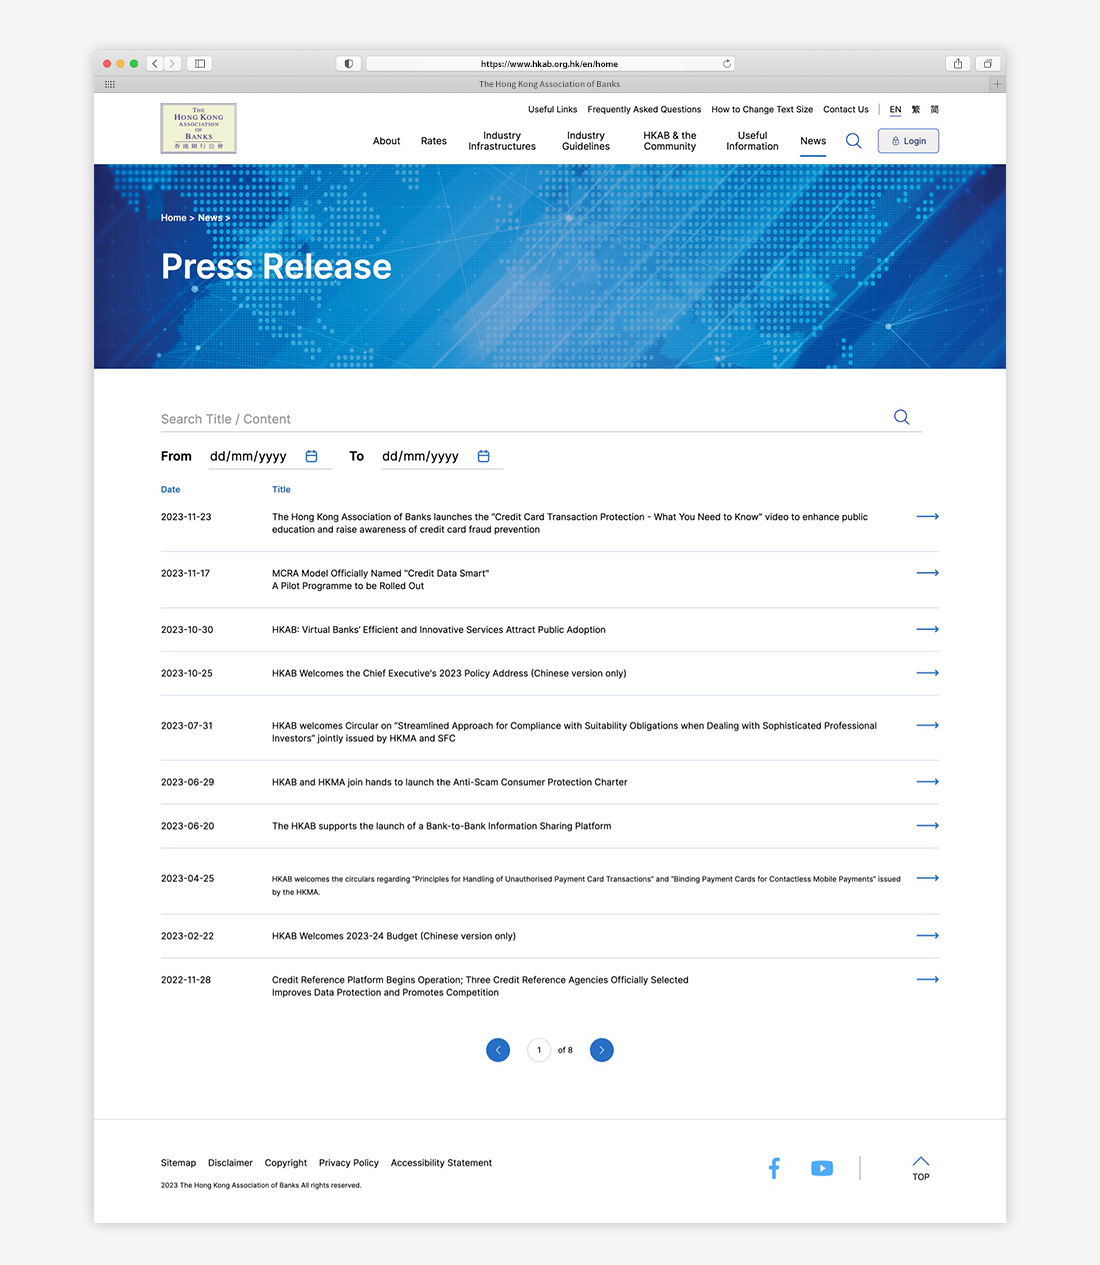This screenshot has height=1265, width=1100.
Task: Click the Safari back arrow
Action: coord(155,63)
